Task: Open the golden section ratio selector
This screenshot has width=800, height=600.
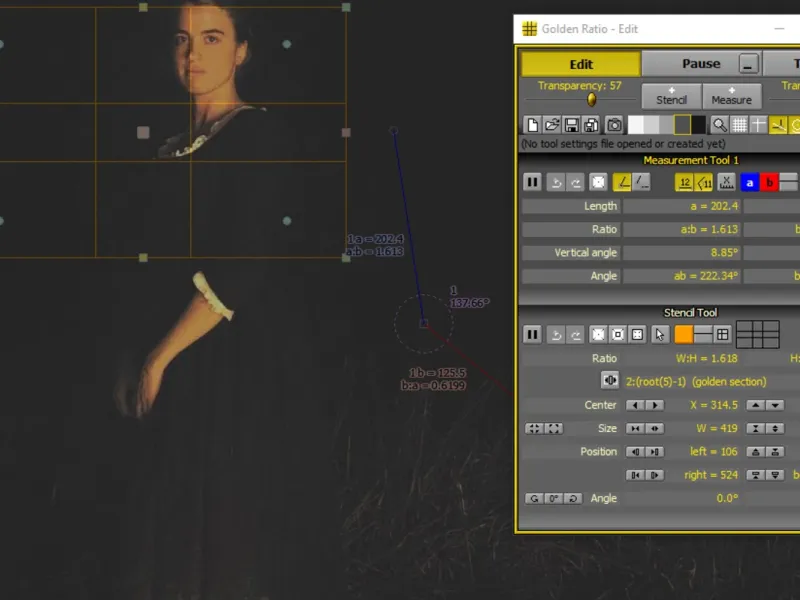Action: click(610, 381)
